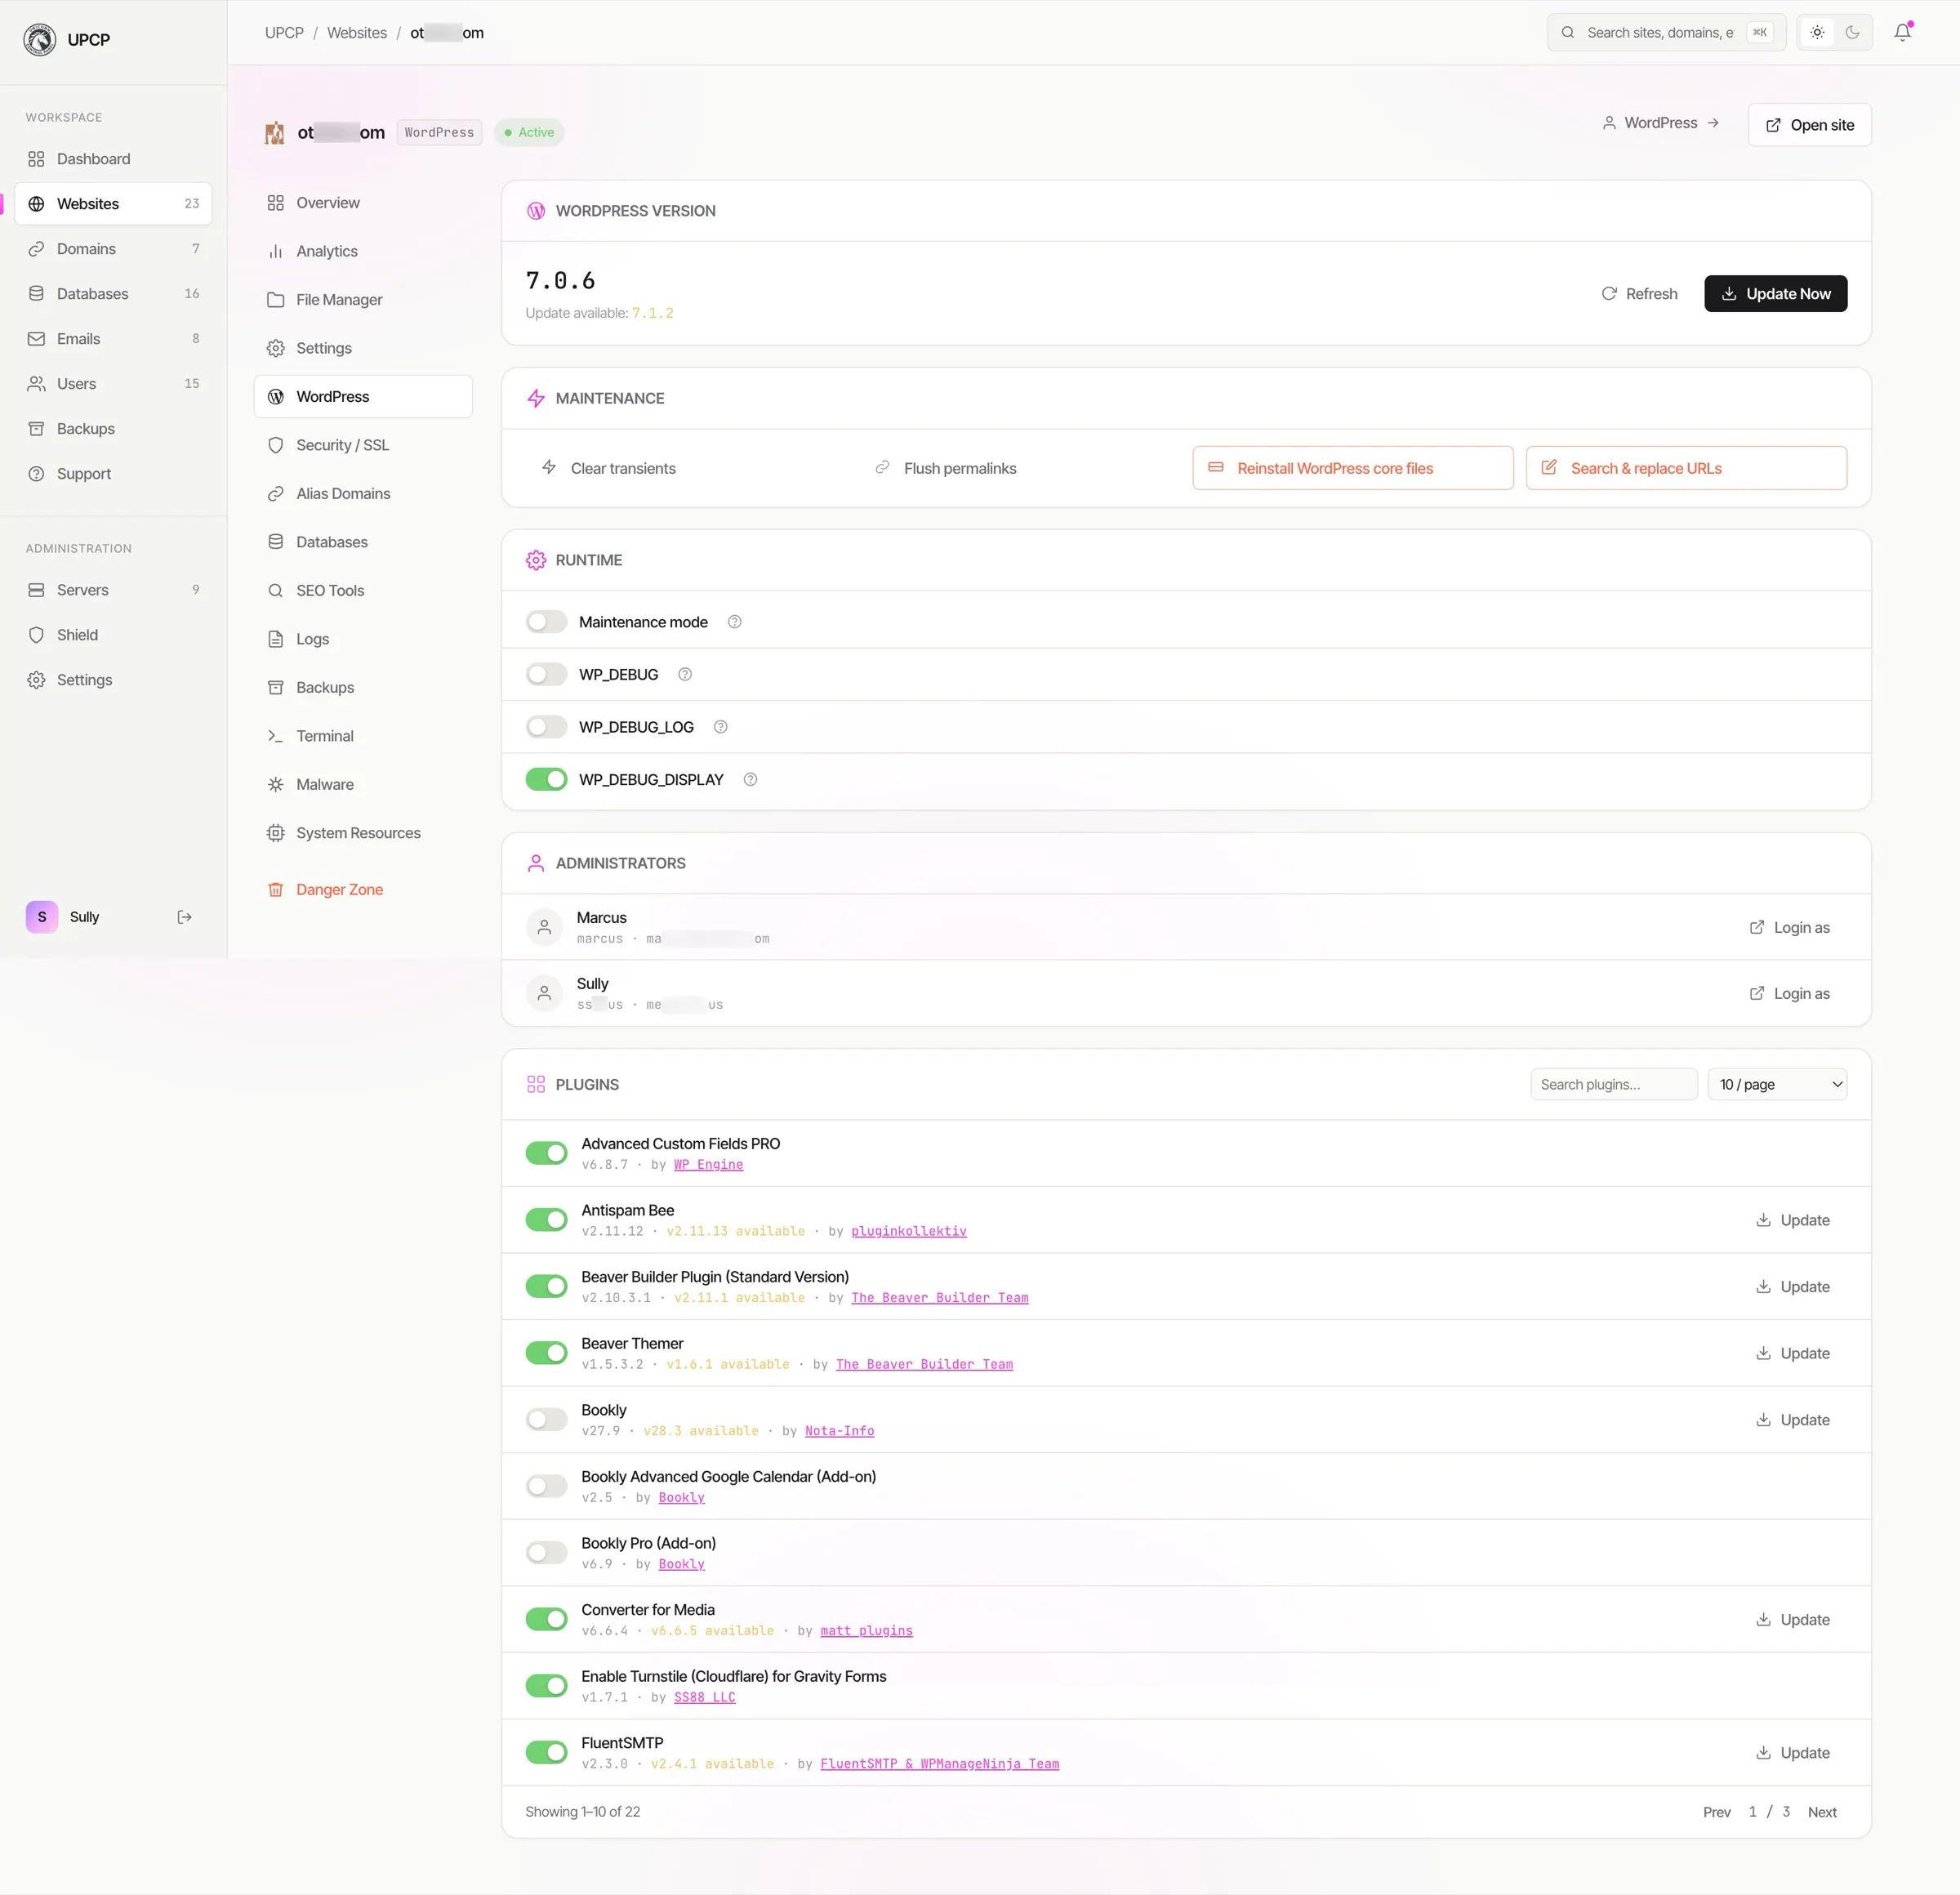Click the UPCP logo icon
Screen dimensions: 1960x1895
(40, 40)
